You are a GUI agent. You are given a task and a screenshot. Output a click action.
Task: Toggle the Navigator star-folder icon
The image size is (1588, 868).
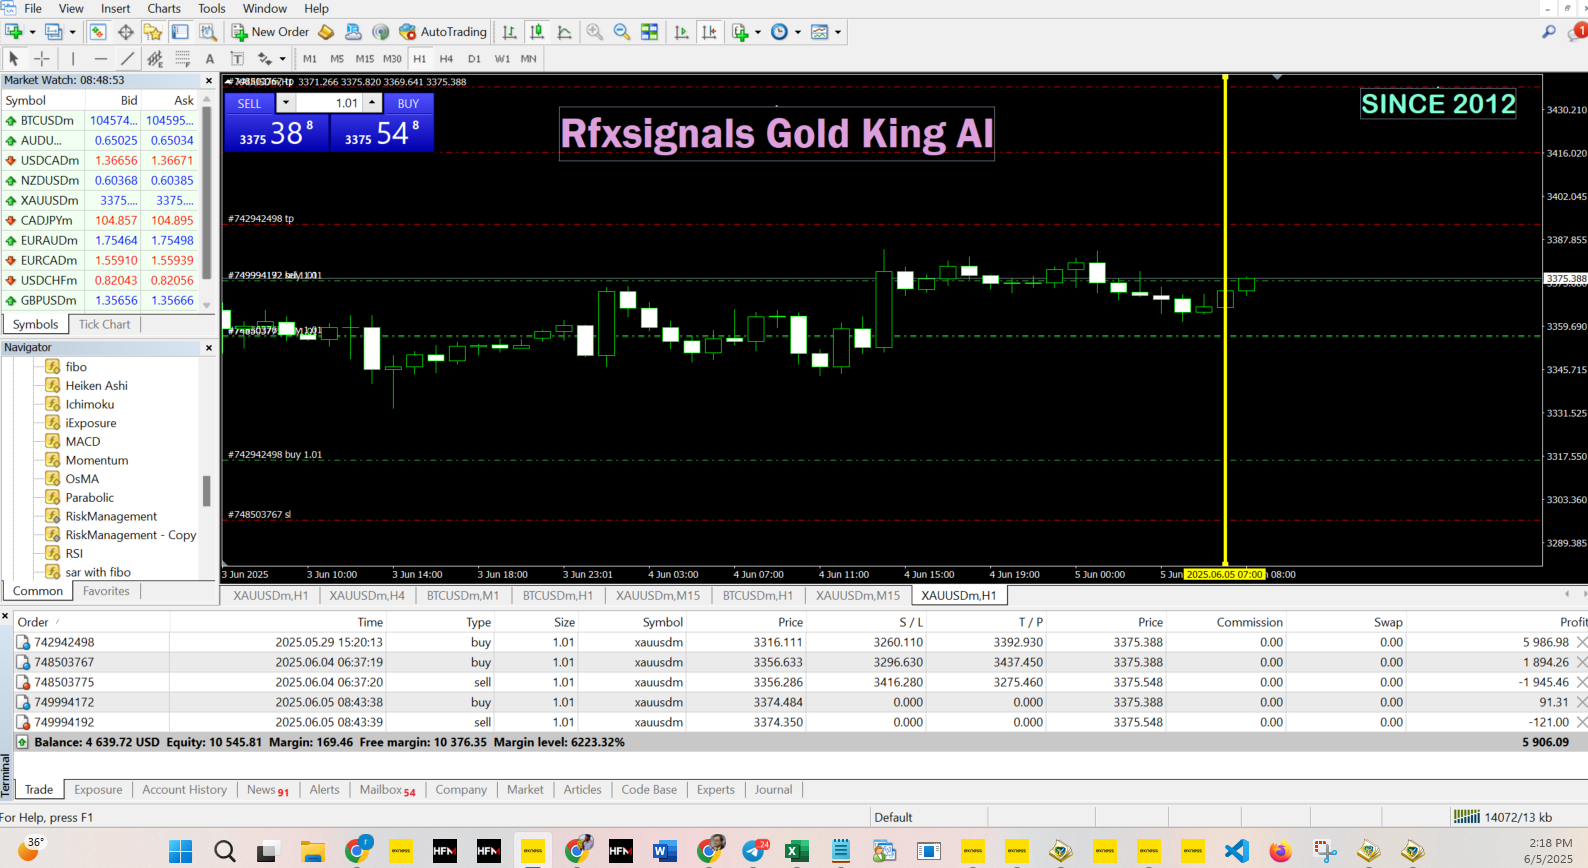tap(153, 32)
